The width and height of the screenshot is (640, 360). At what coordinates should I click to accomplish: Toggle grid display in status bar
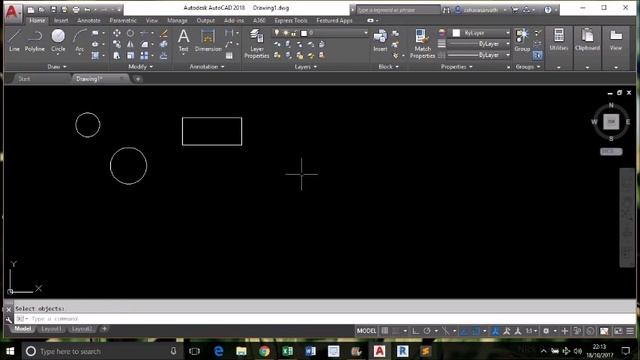coord(384,331)
